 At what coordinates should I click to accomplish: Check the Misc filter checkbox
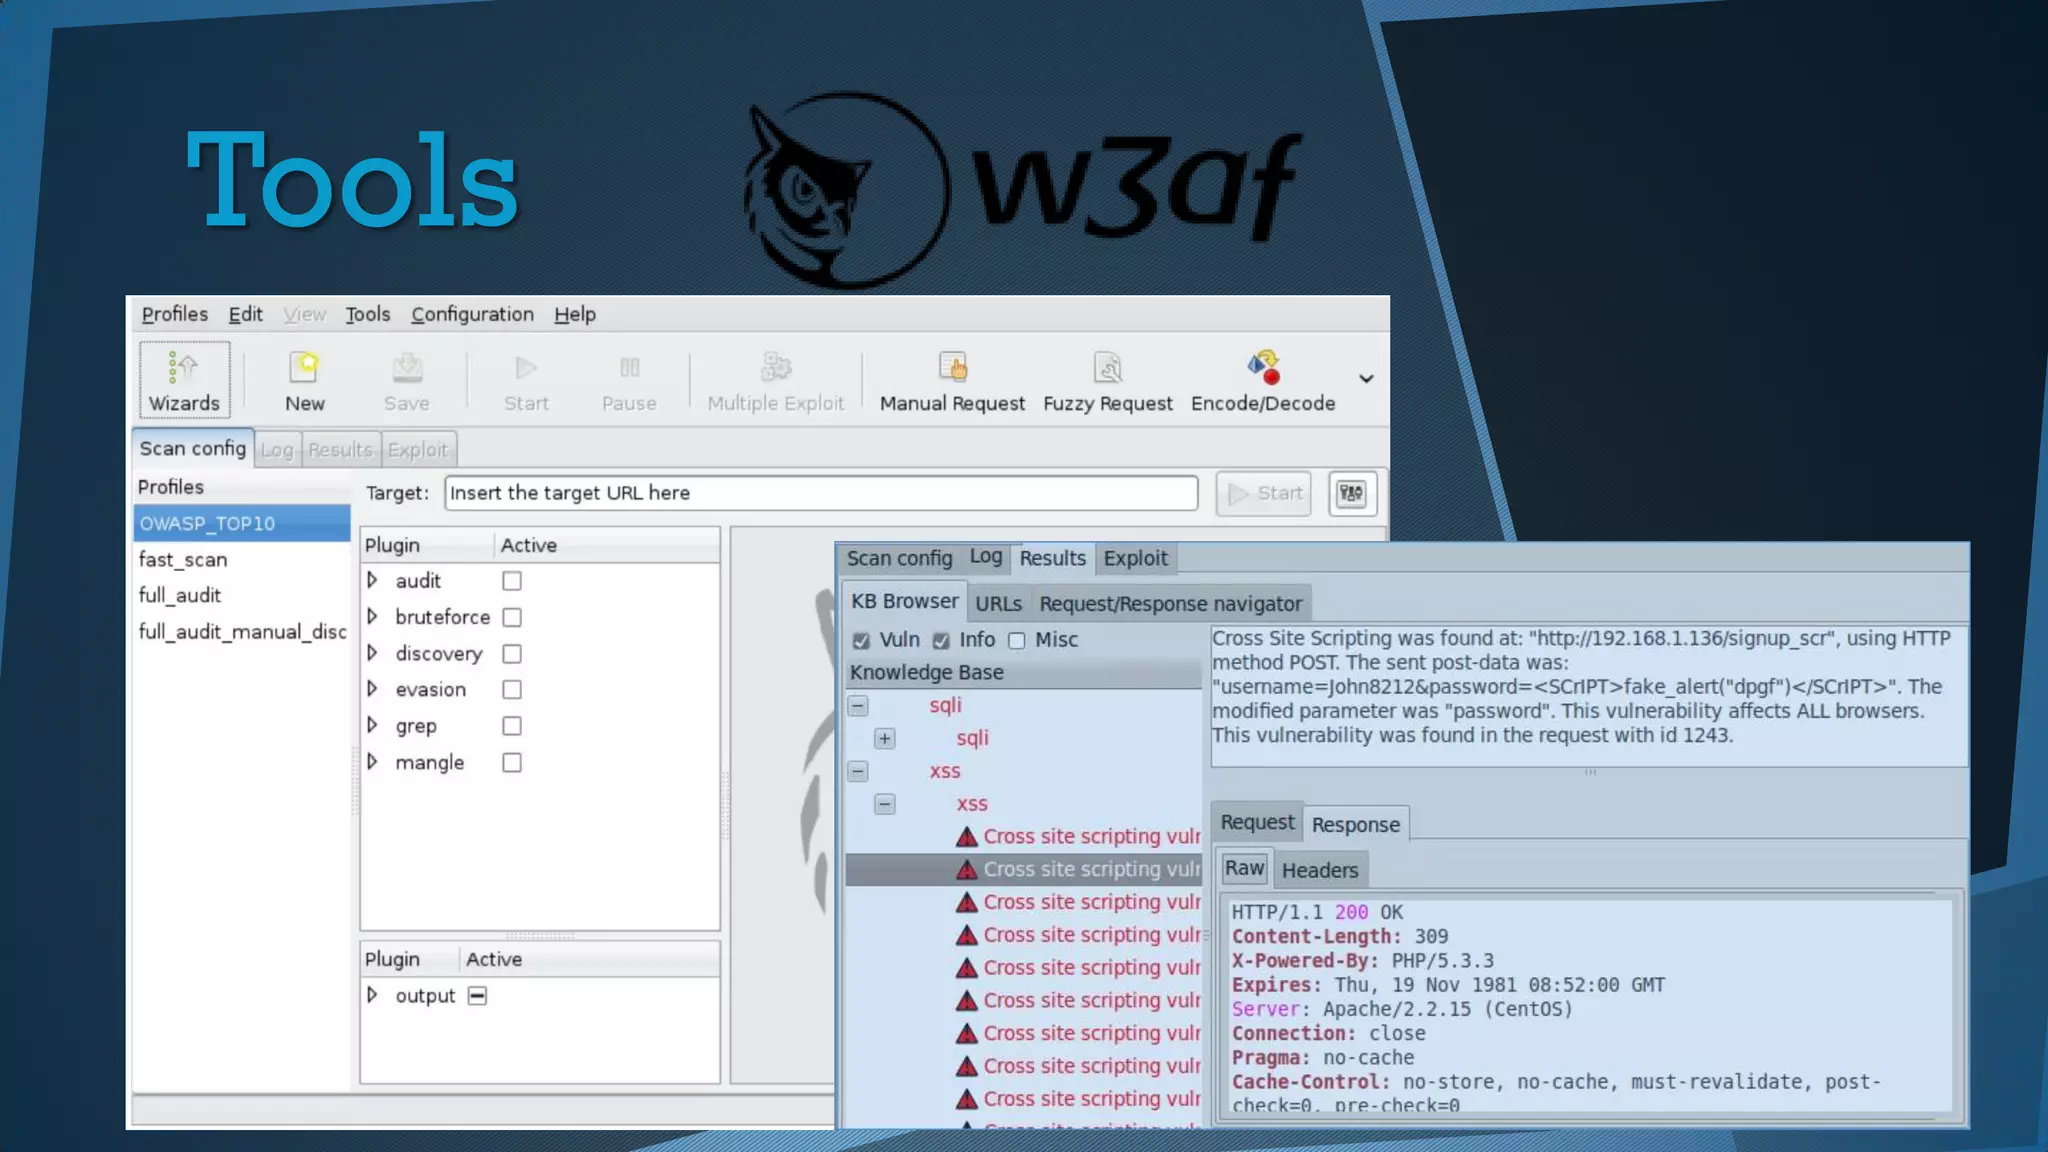[x=1017, y=641]
